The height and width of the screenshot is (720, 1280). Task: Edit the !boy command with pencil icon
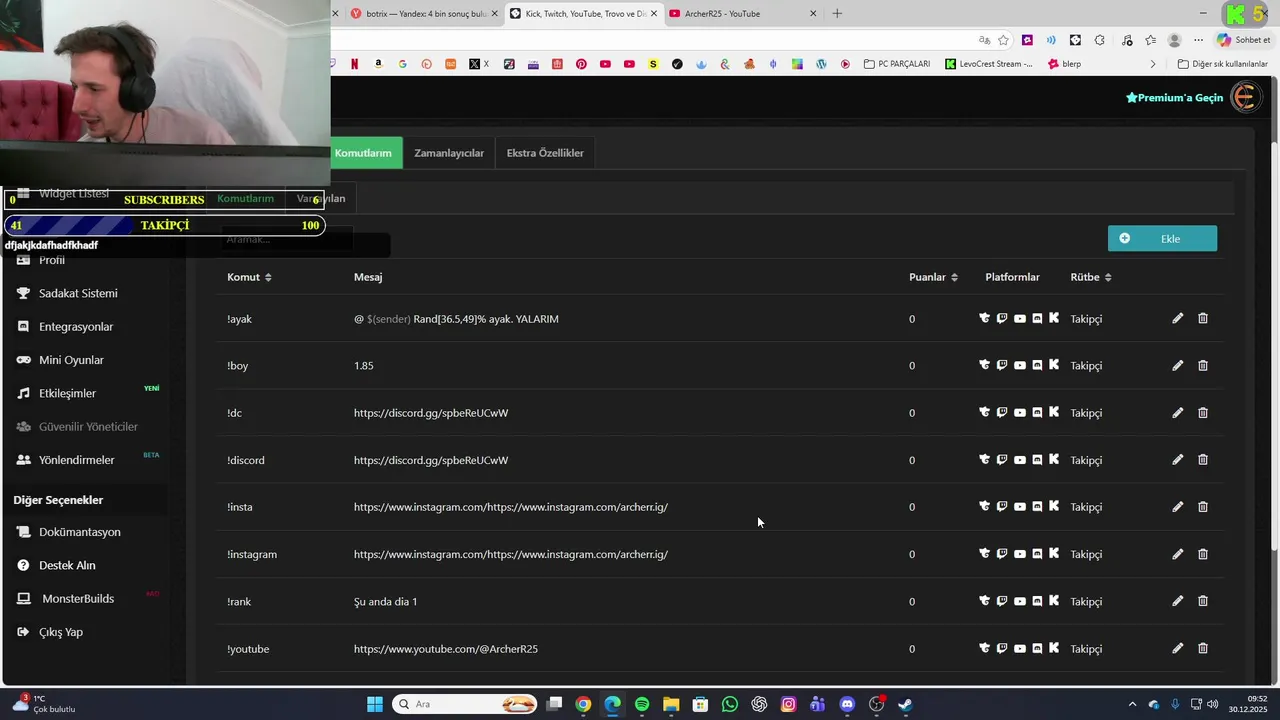(1177, 365)
